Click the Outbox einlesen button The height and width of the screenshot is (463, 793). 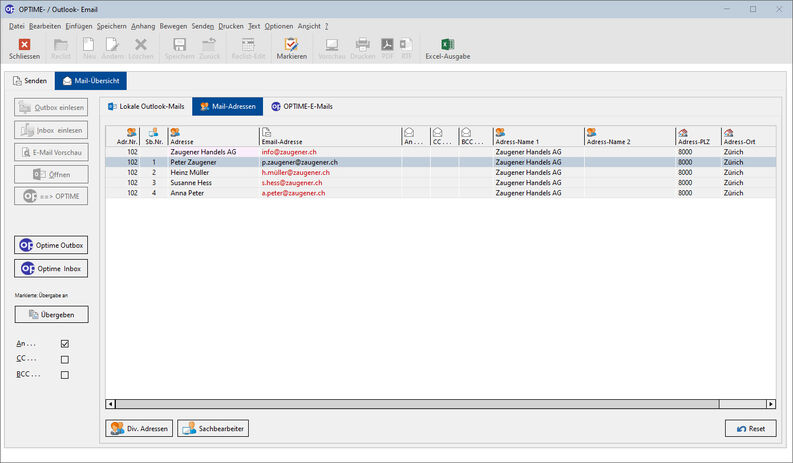(x=51, y=107)
